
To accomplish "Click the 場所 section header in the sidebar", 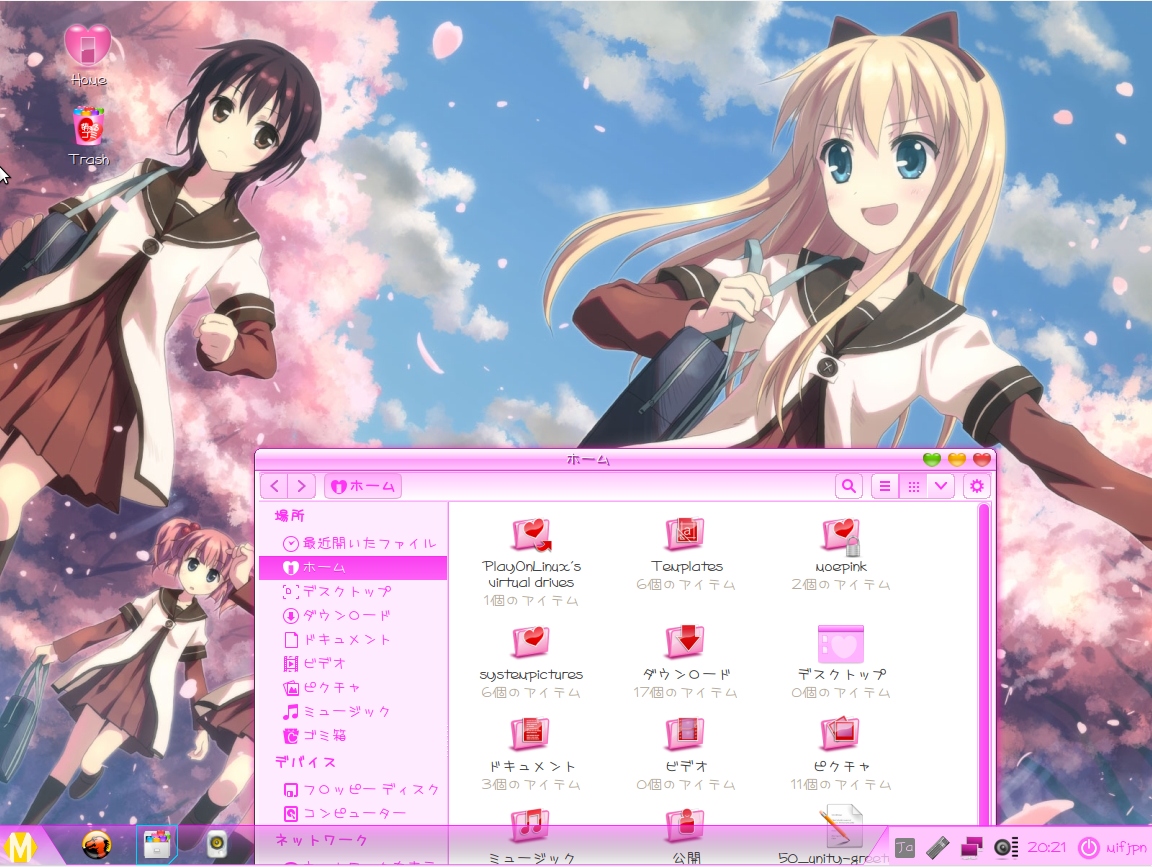I will click(289, 516).
